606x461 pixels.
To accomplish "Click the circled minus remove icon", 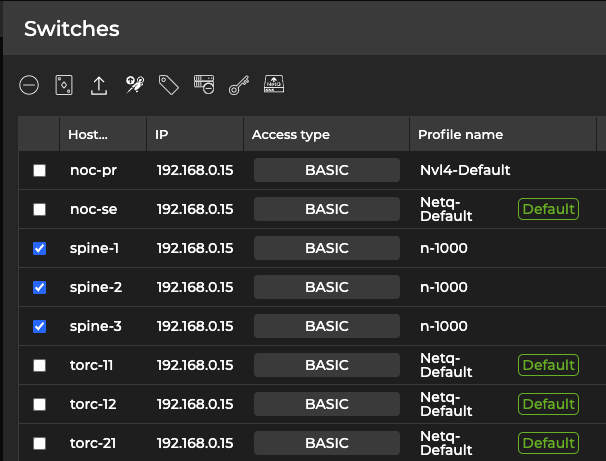I will tap(29, 86).
